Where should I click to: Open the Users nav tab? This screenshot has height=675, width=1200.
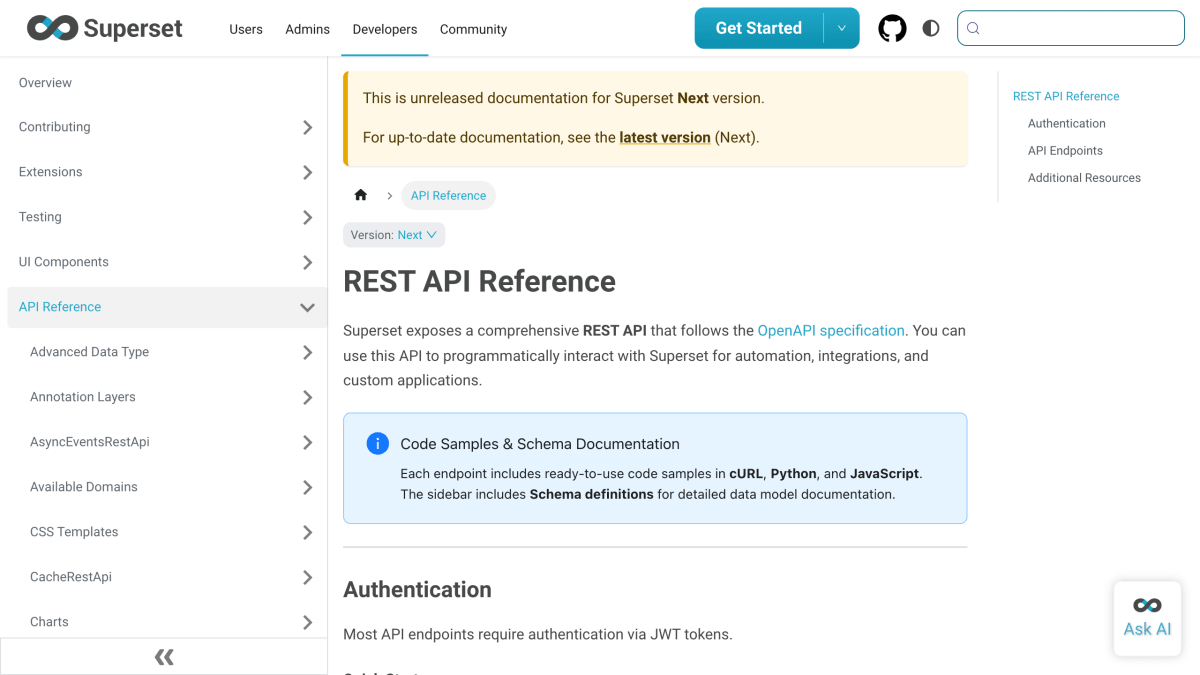click(246, 29)
